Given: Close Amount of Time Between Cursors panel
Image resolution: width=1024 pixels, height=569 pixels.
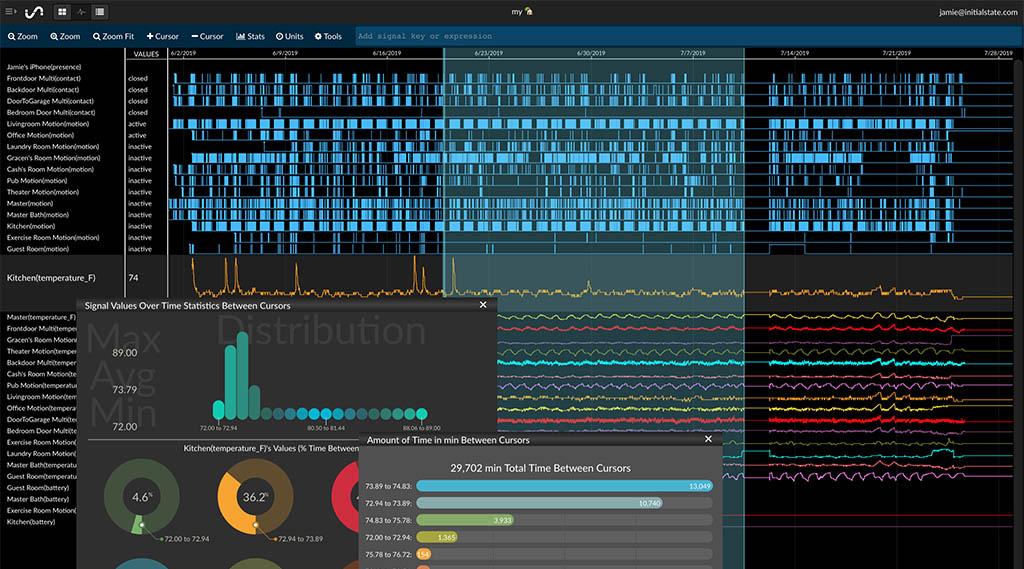Looking at the screenshot, I should click(708, 439).
